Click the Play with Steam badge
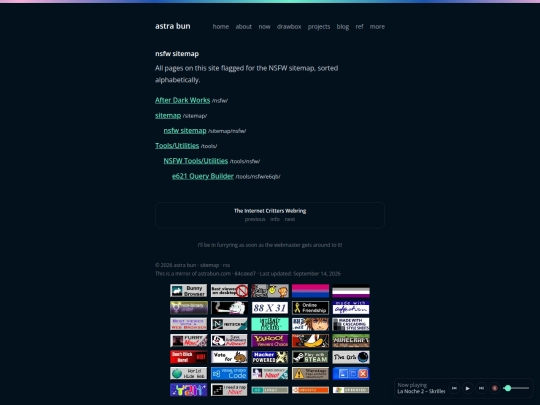 [310, 357]
